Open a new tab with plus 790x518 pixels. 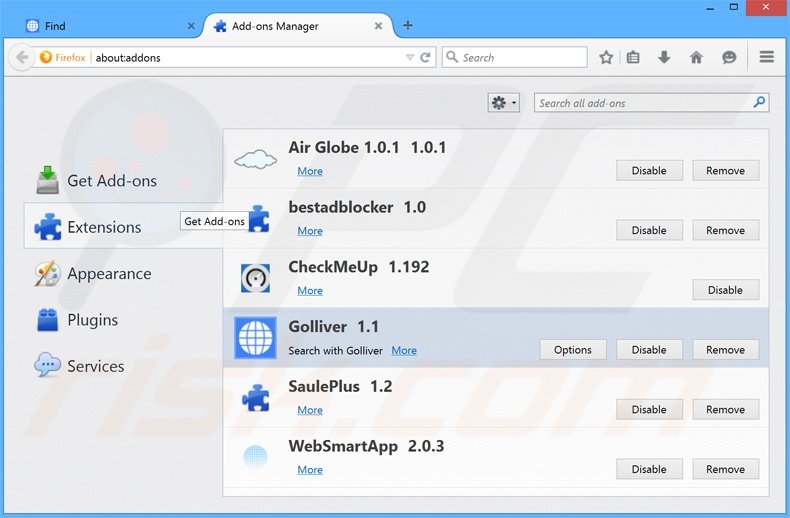coord(408,25)
